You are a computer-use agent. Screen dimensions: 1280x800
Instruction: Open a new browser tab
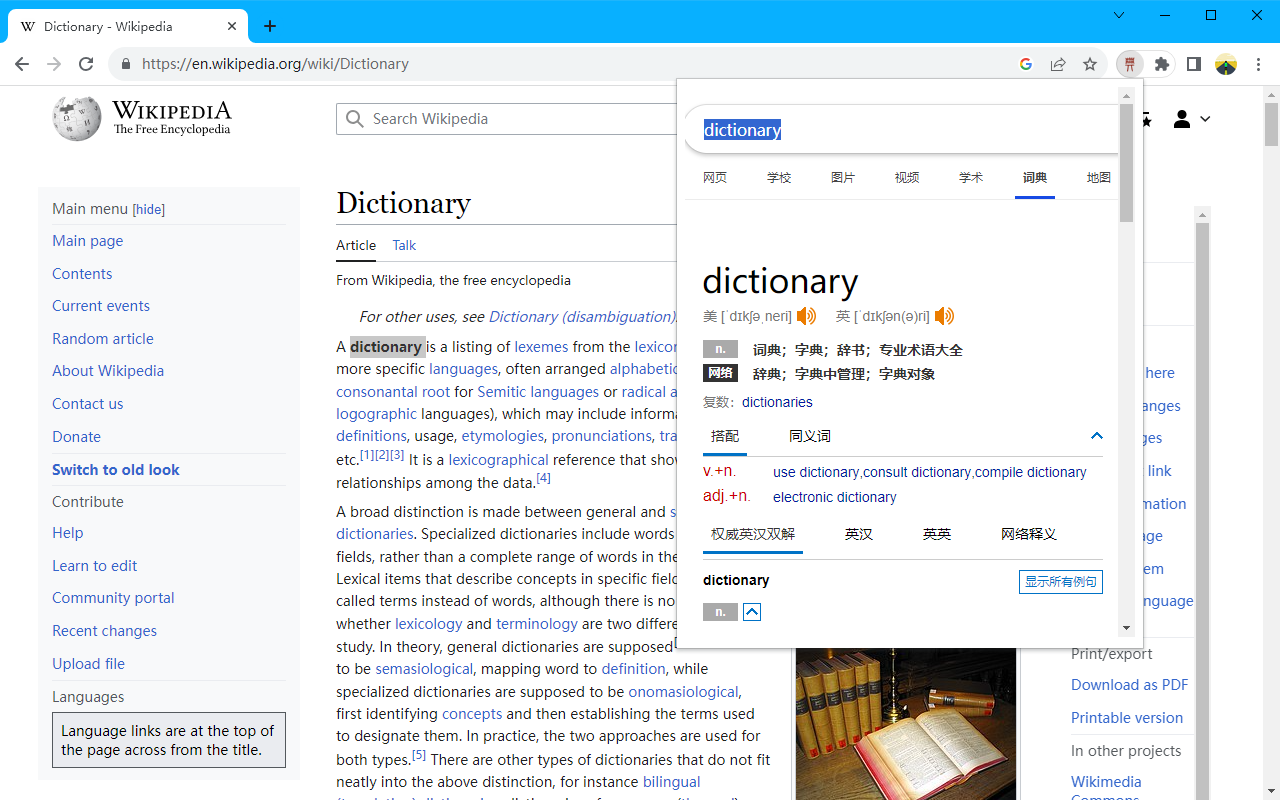coord(270,26)
